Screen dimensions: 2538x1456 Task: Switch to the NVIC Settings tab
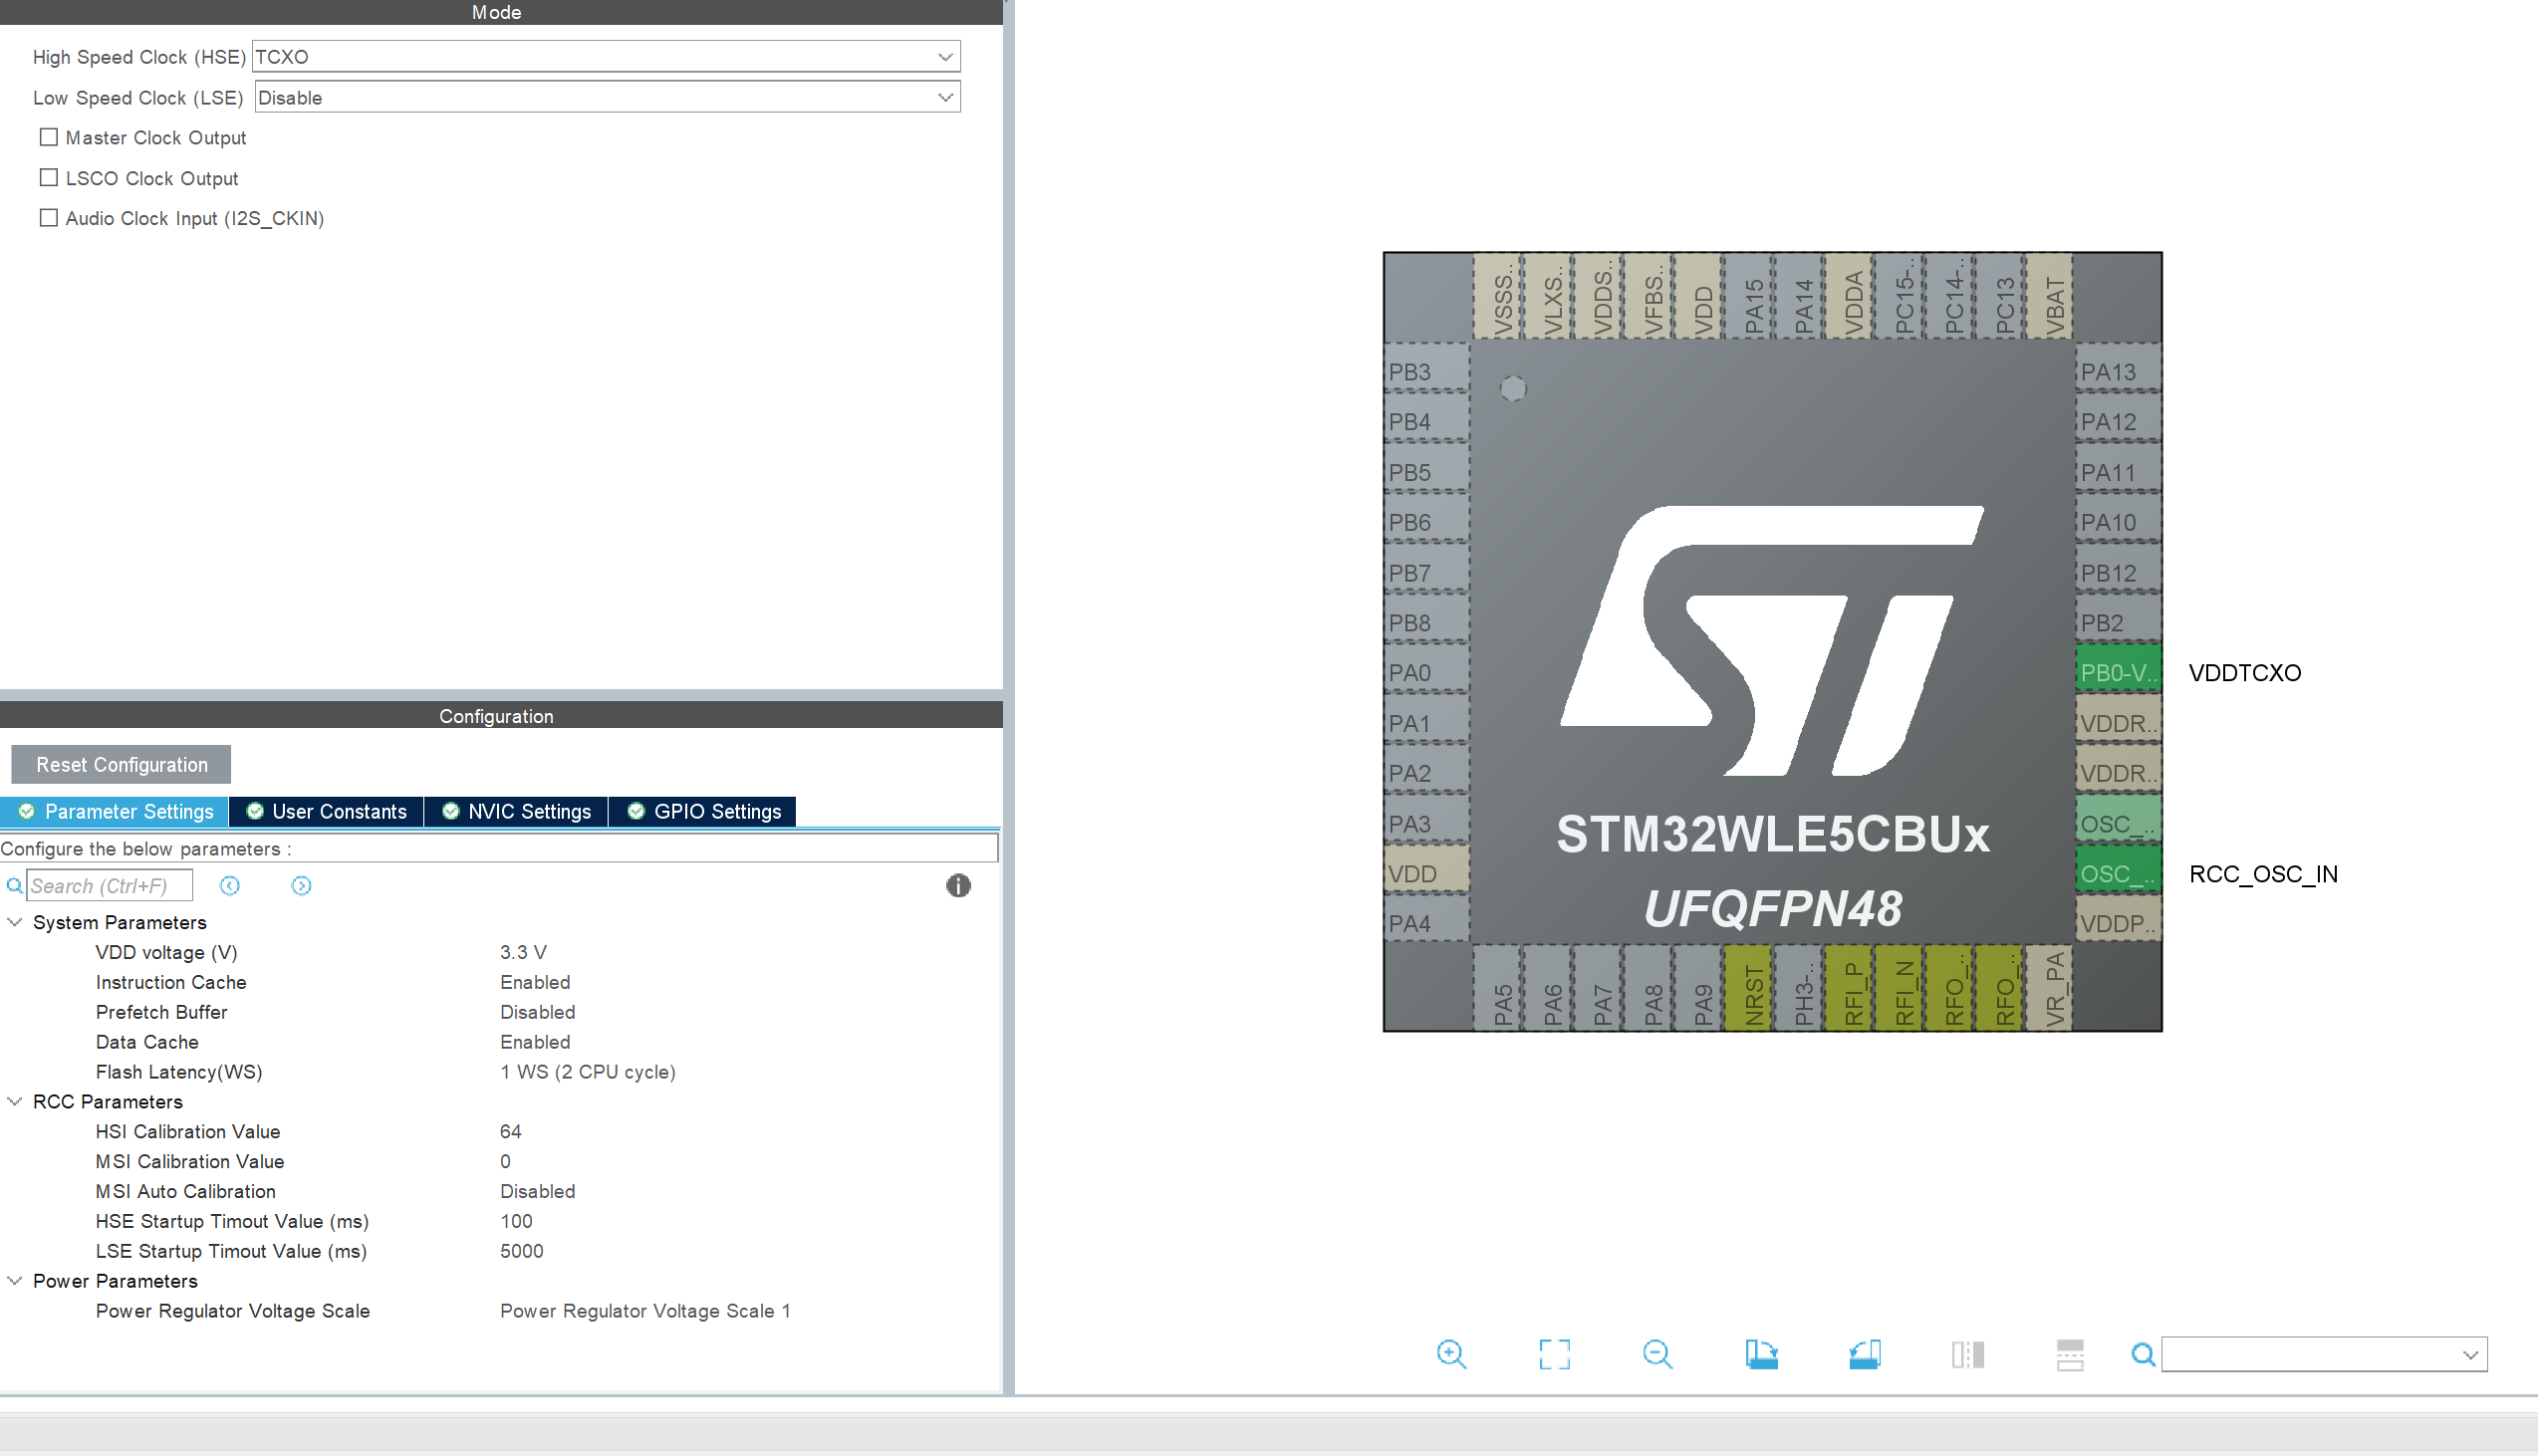tap(516, 811)
